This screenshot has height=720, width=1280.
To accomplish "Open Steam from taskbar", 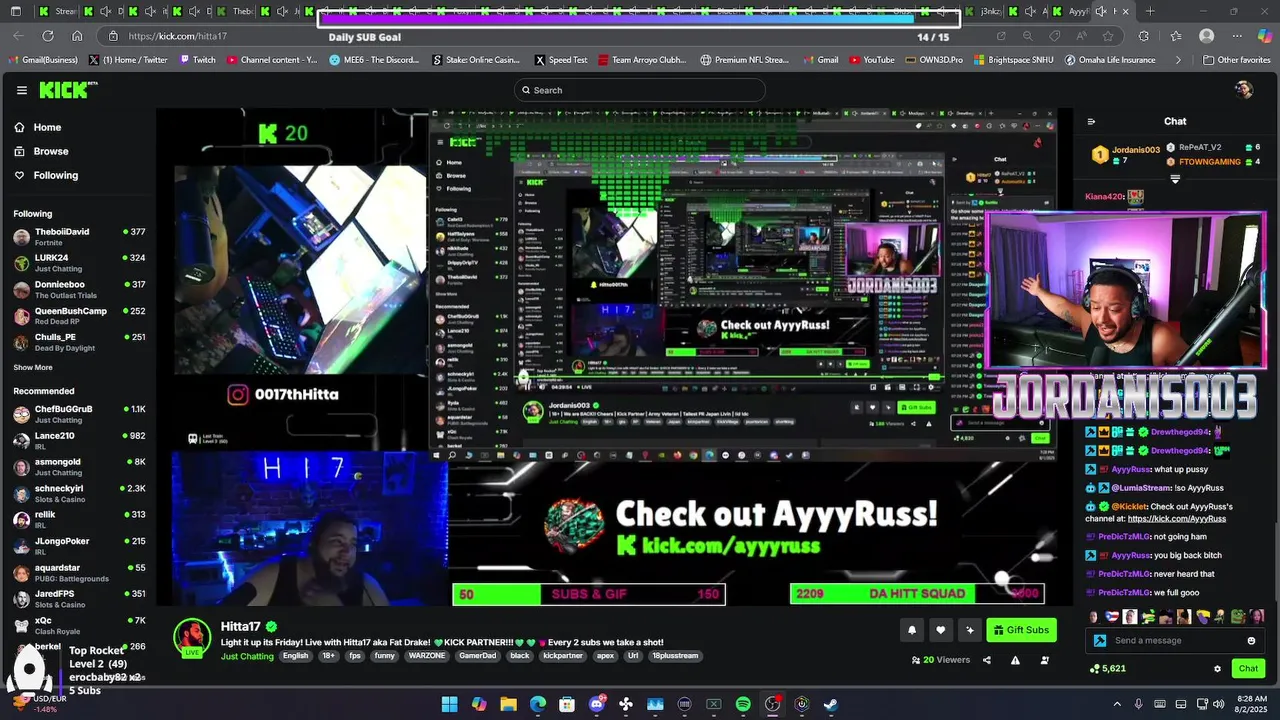I will point(831,704).
